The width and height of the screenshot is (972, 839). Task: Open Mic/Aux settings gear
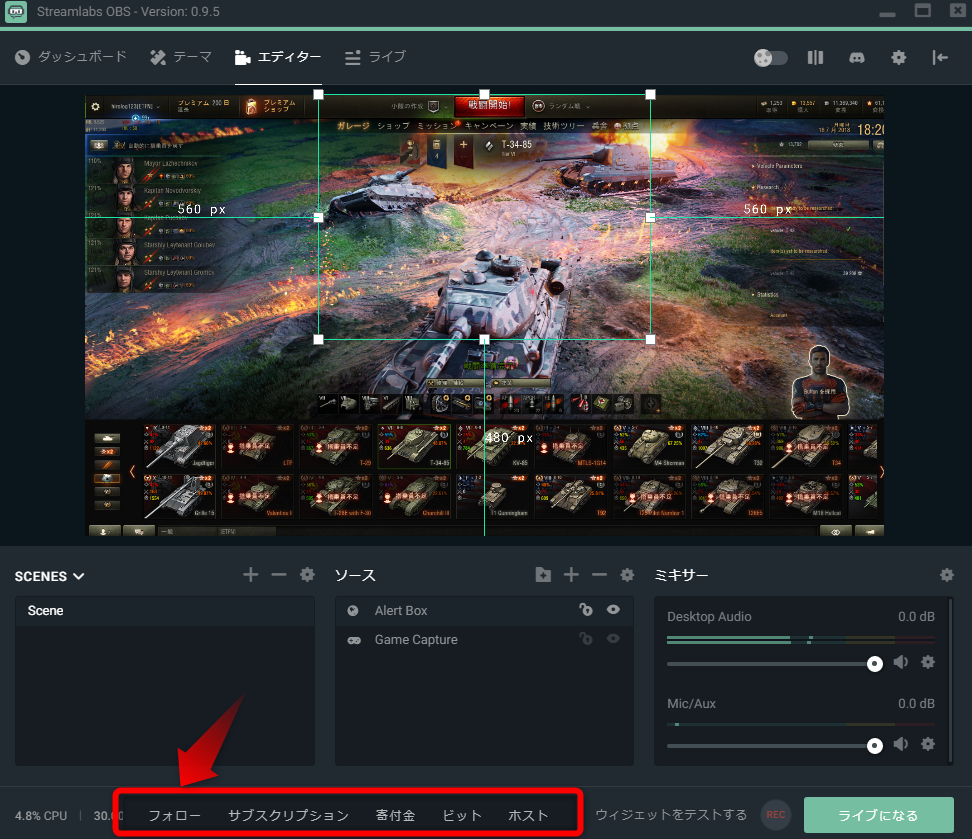(x=928, y=744)
